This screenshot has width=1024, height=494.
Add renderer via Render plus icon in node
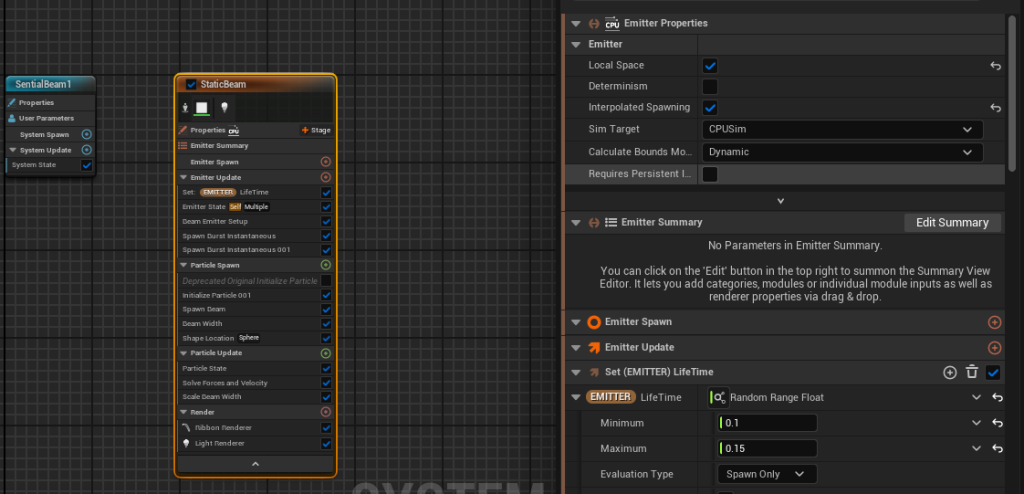tap(325, 412)
